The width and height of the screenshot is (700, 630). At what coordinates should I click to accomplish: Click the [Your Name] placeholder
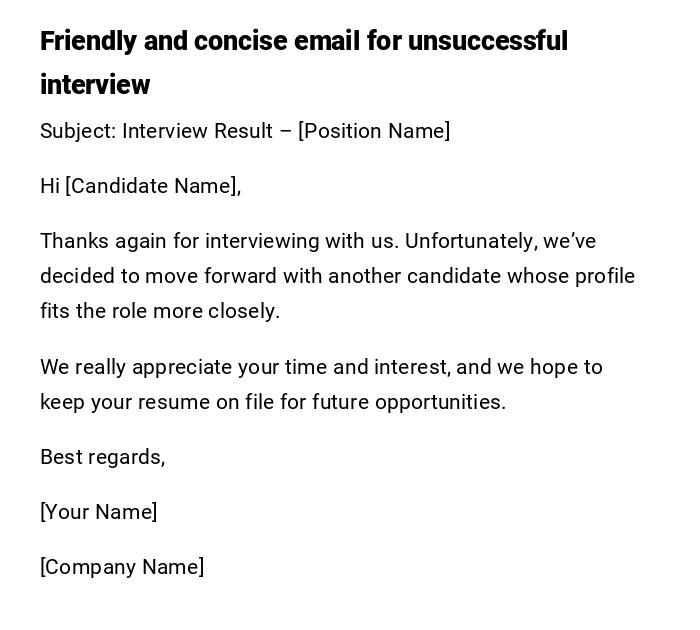(x=99, y=512)
